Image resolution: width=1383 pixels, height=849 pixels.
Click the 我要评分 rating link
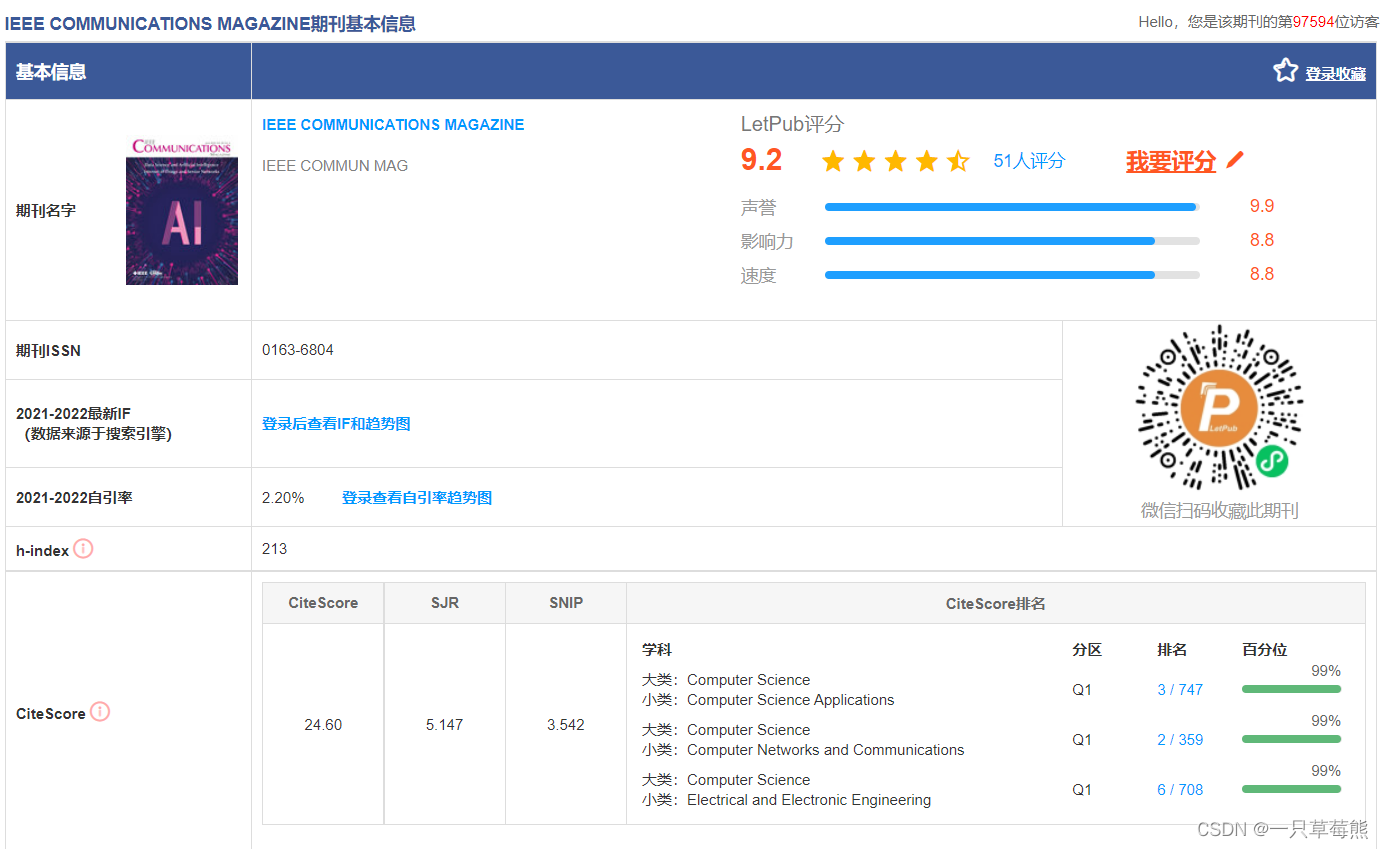click(1171, 161)
